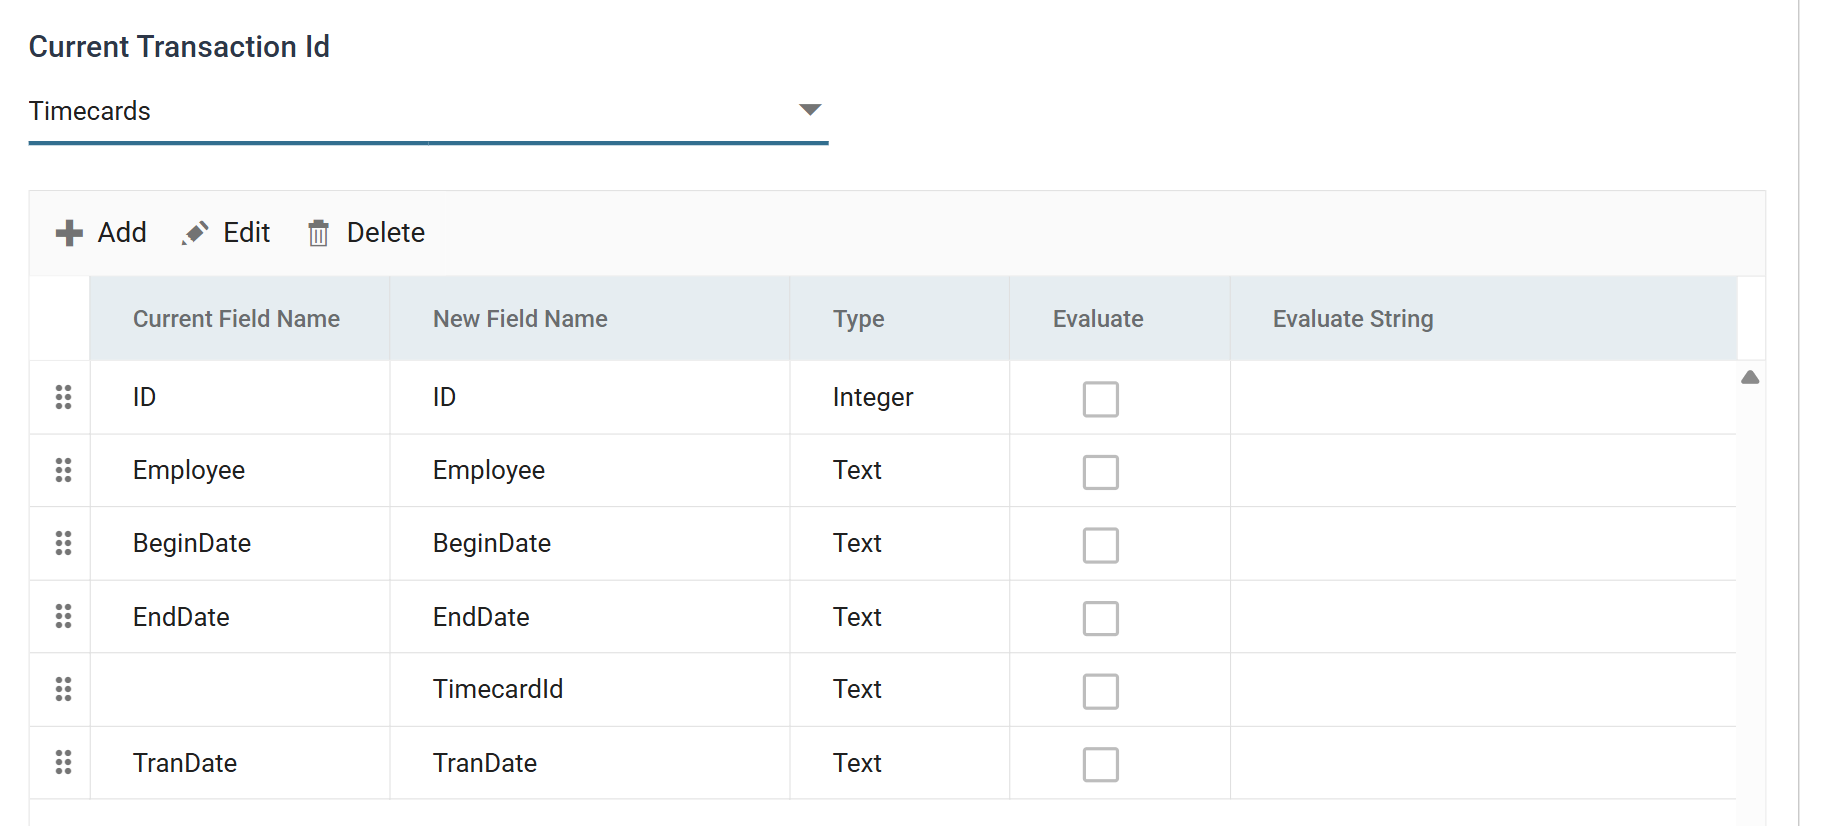Click the plus icon next to Add
This screenshot has height=826, width=1826.
[69, 233]
